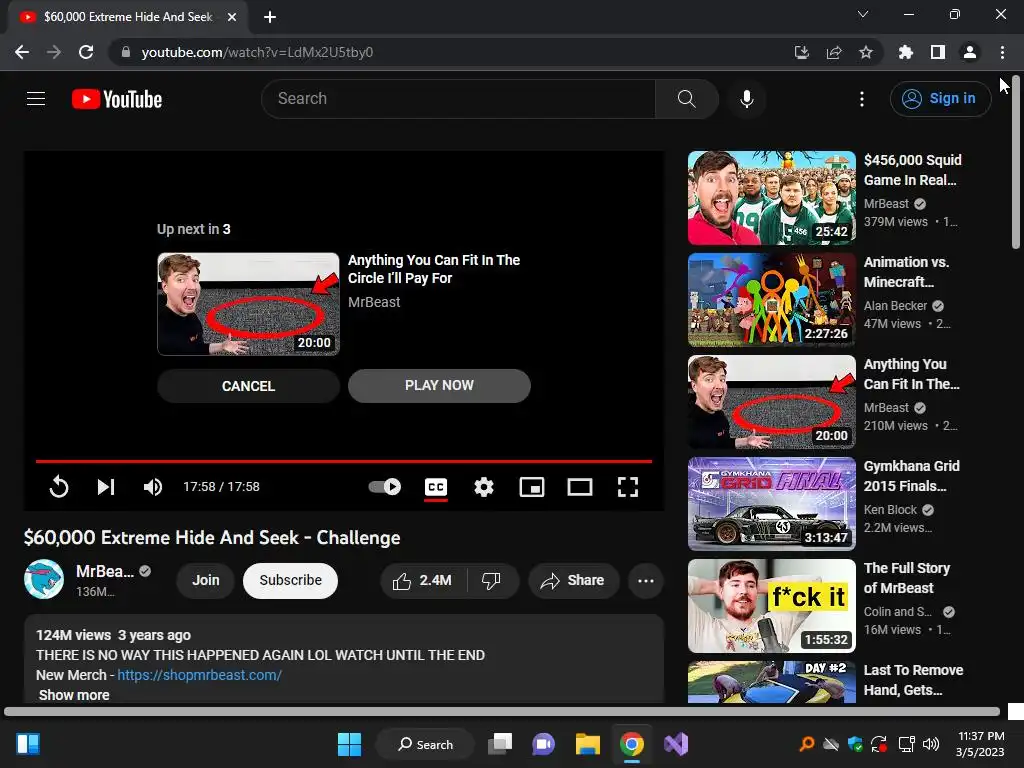Cancel the up next autoplay
Viewport: 1024px width, 768px height.
(248, 386)
